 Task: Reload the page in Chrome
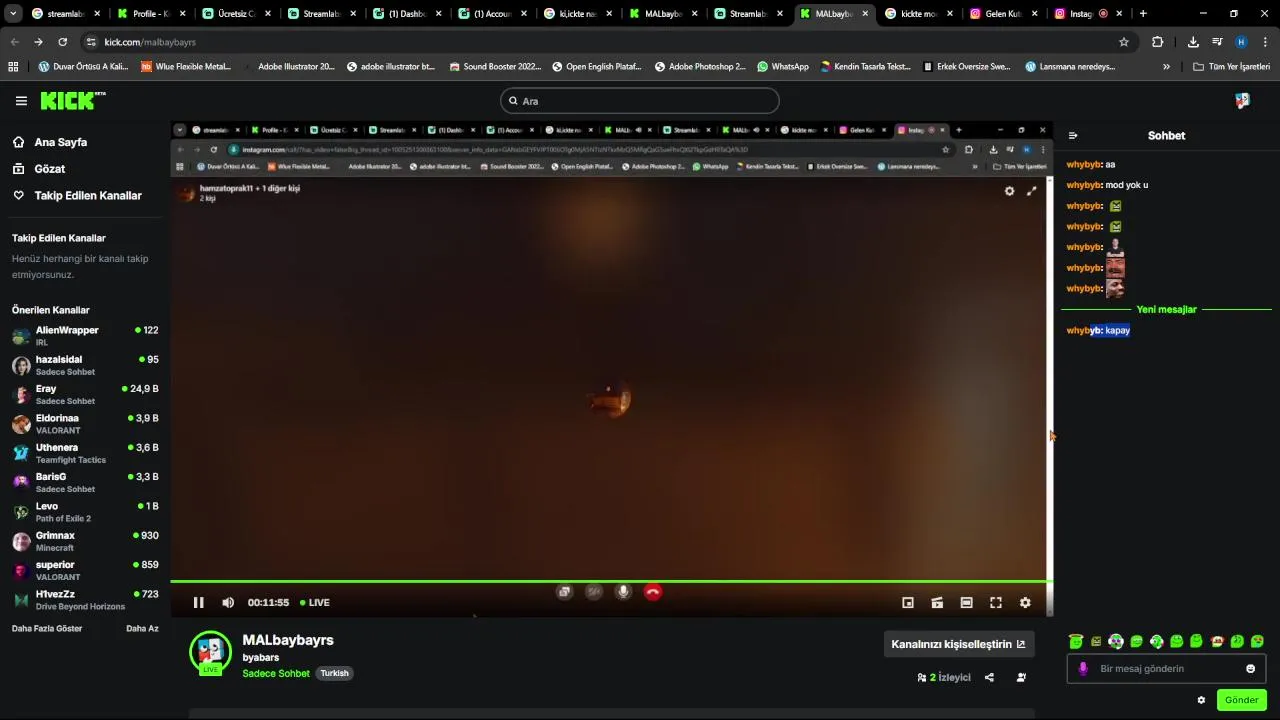pos(62,42)
